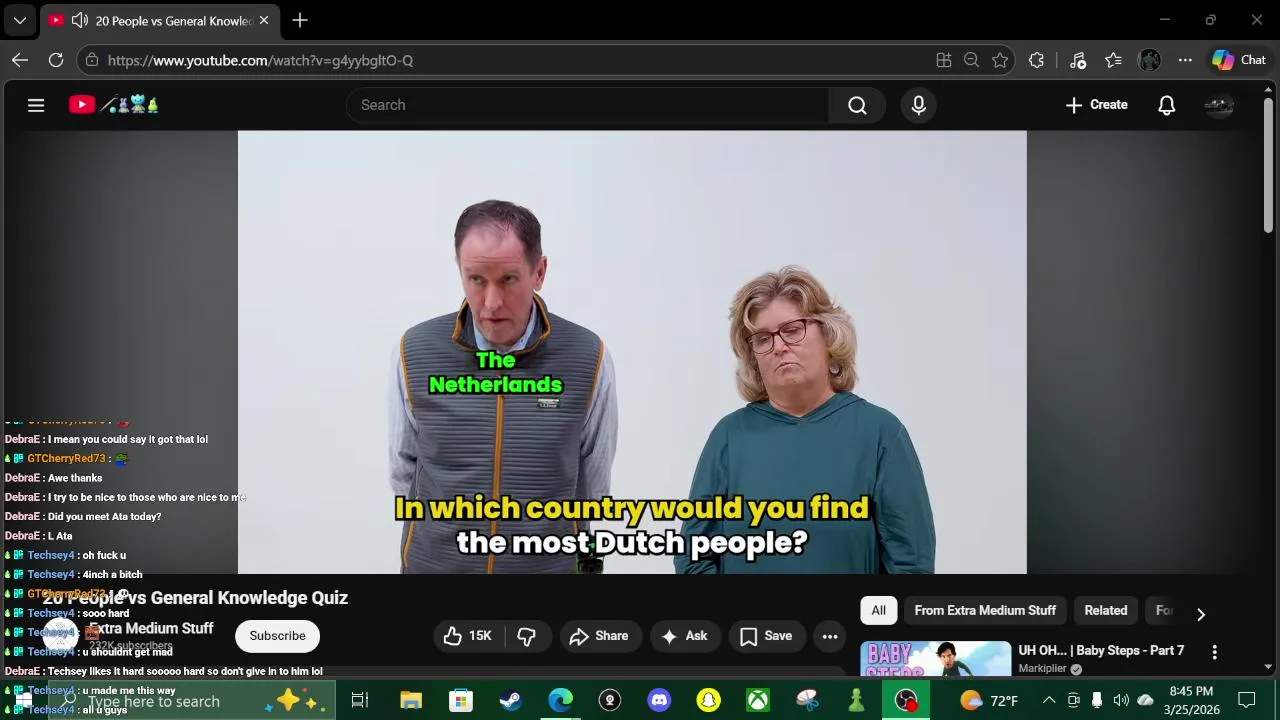Open Task View on taskbar
Screen dimensions: 1280x720
click(360, 700)
